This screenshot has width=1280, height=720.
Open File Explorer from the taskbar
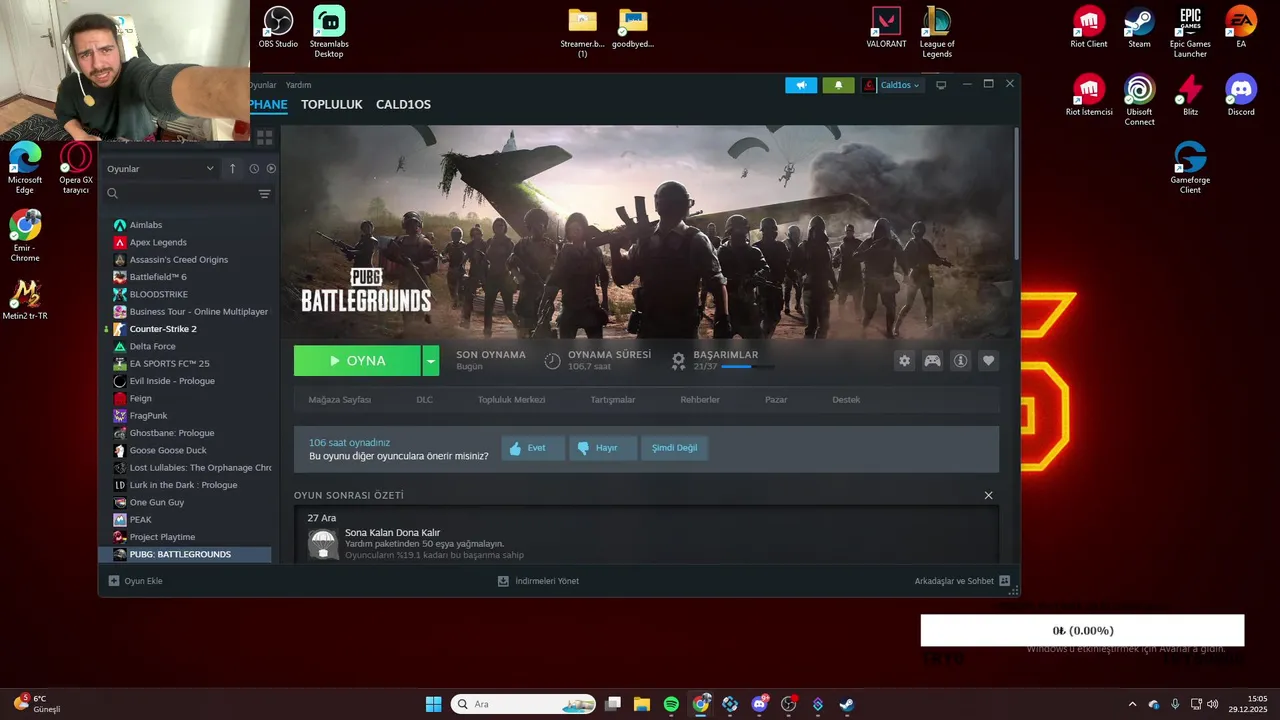pyautogui.click(x=642, y=704)
